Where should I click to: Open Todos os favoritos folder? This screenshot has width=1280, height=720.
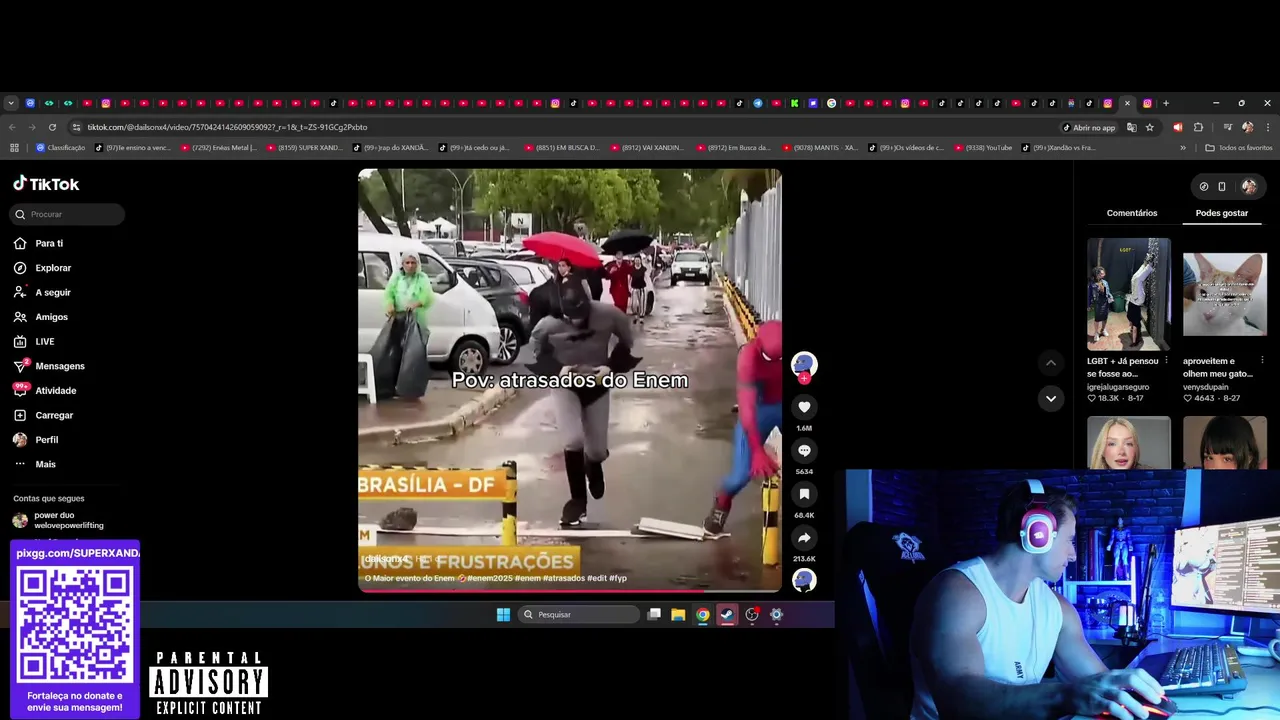coord(1239,148)
